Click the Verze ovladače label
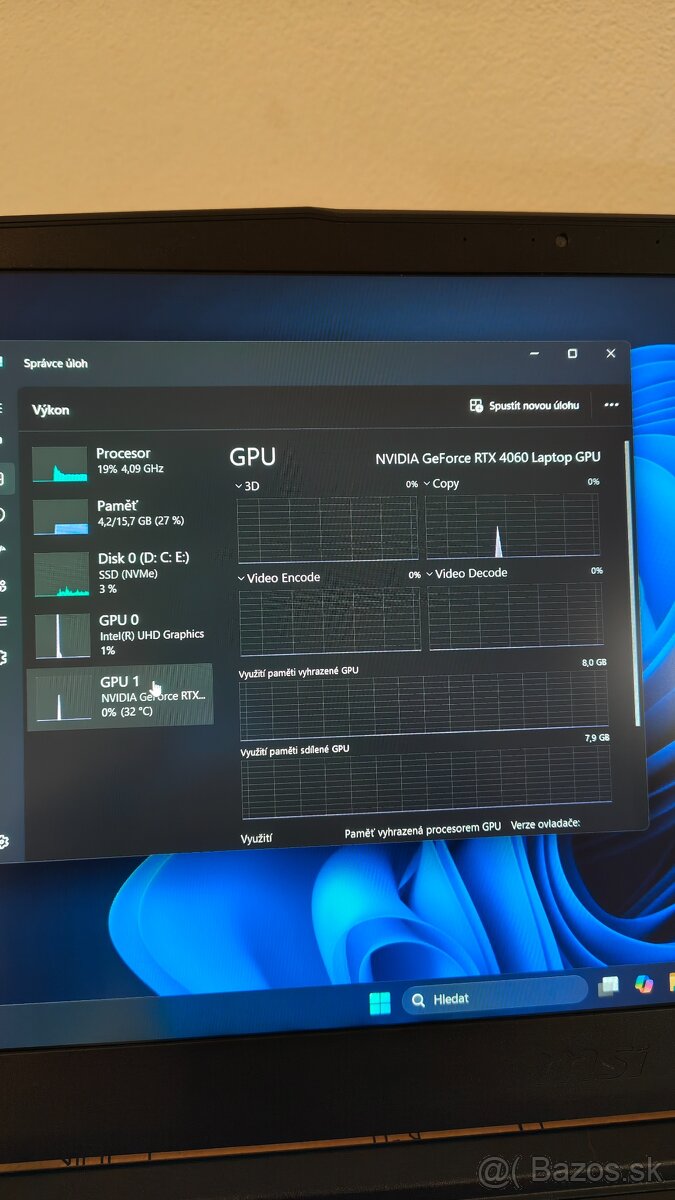Viewport: 675px width, 1200px height. [x=546, y=824]
